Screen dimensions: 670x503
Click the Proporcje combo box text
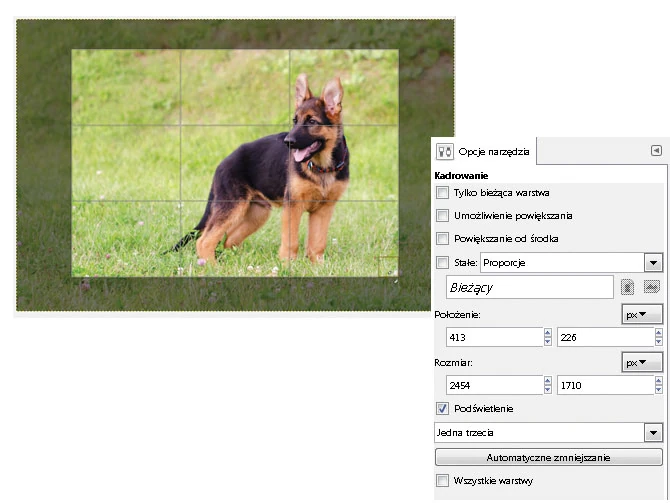tap(504, 263)
